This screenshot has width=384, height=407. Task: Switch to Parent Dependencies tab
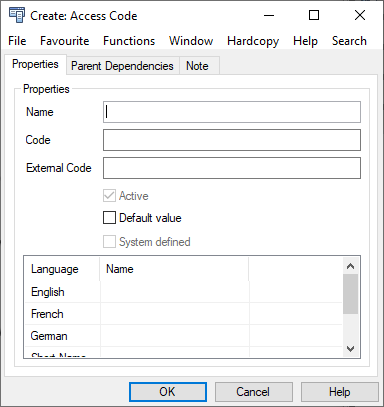122,66
